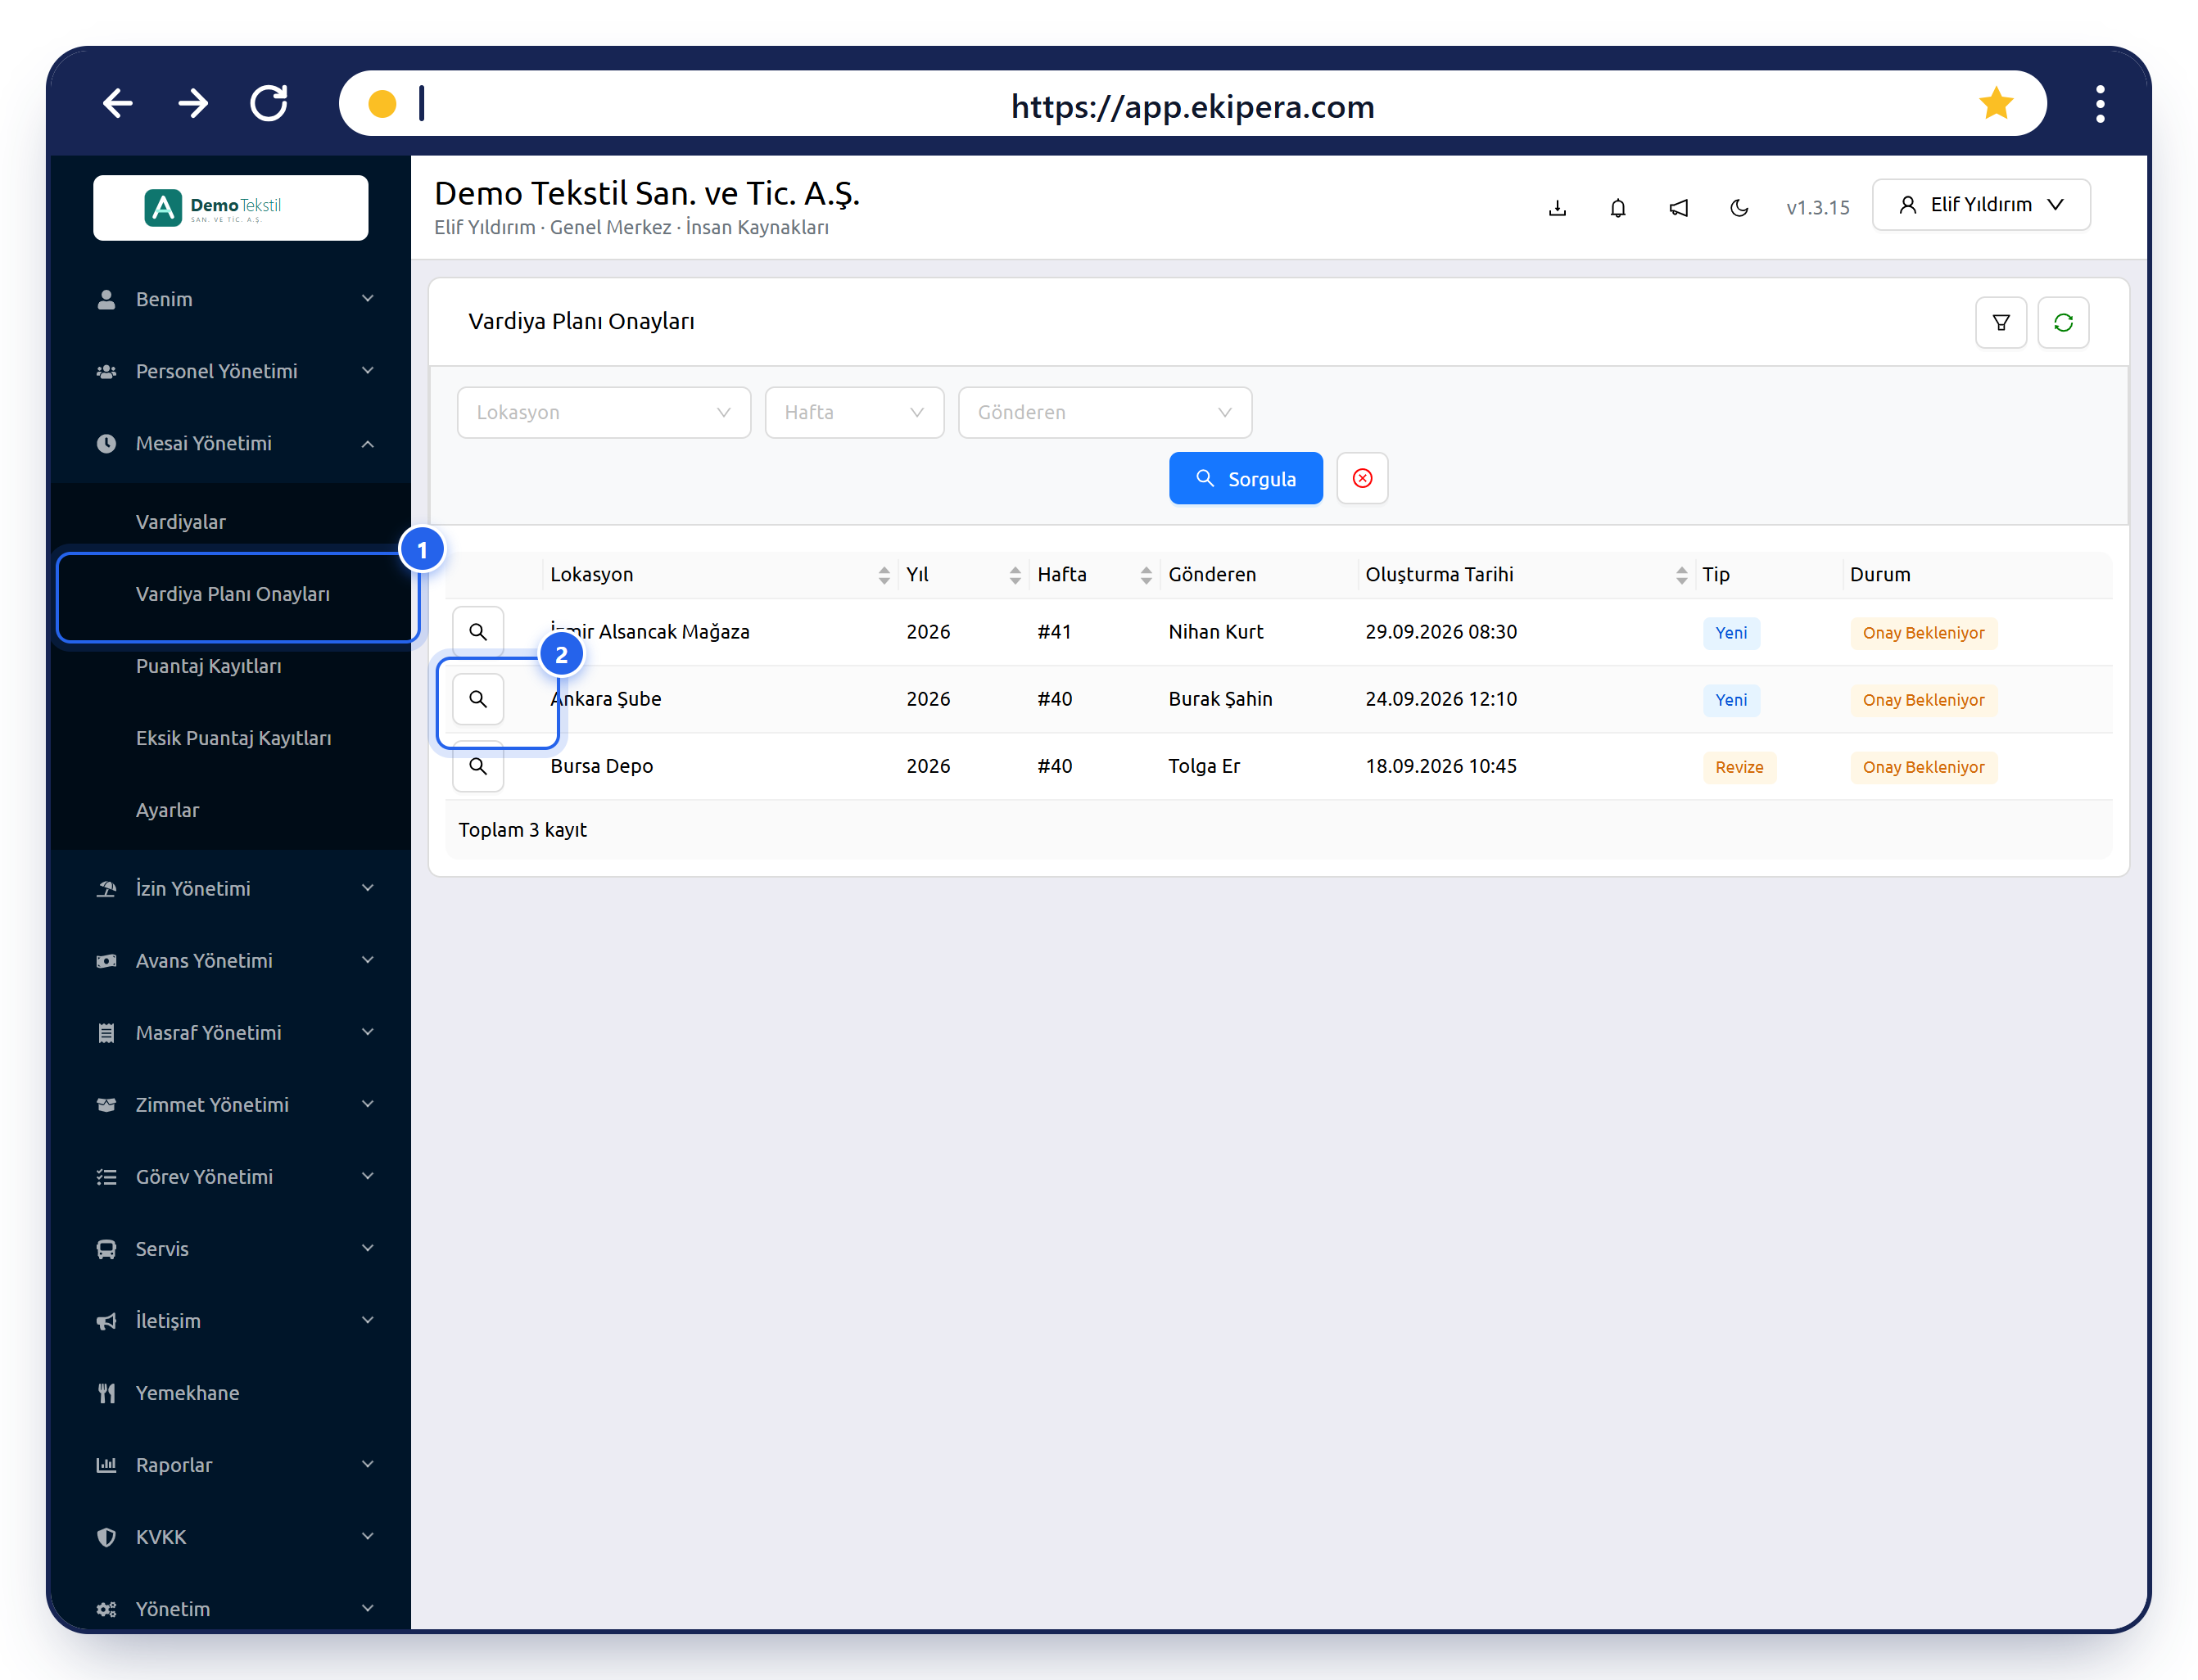View details of the Ankara Şube row
The width and height of the screenshot is (2198, 1680).
tap(478, 699)
